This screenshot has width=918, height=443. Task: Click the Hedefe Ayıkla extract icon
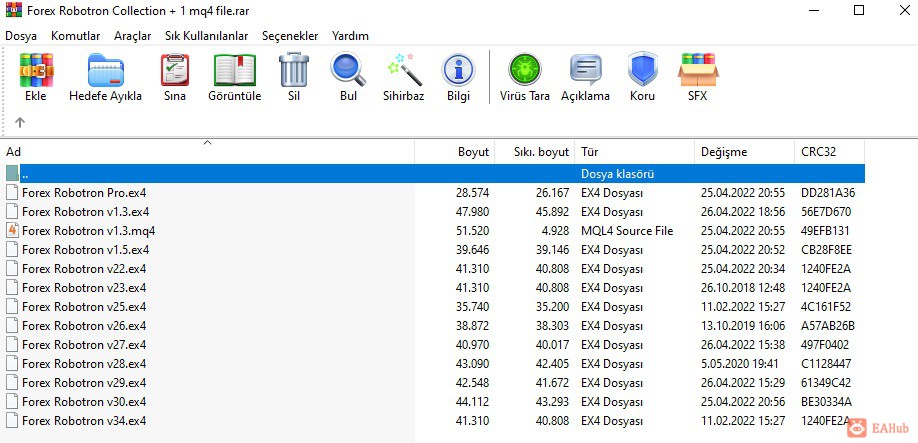coord(105,70)
